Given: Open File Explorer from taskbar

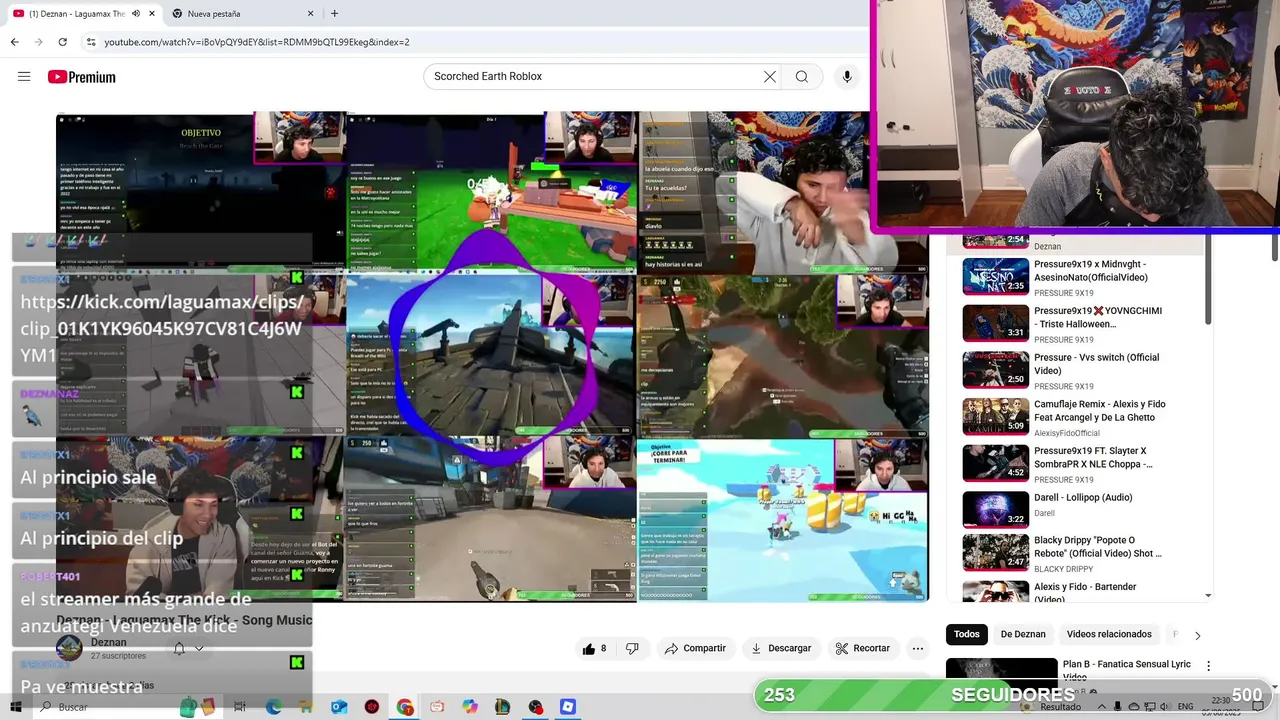Looking at the screenshot, I should 306,707.
